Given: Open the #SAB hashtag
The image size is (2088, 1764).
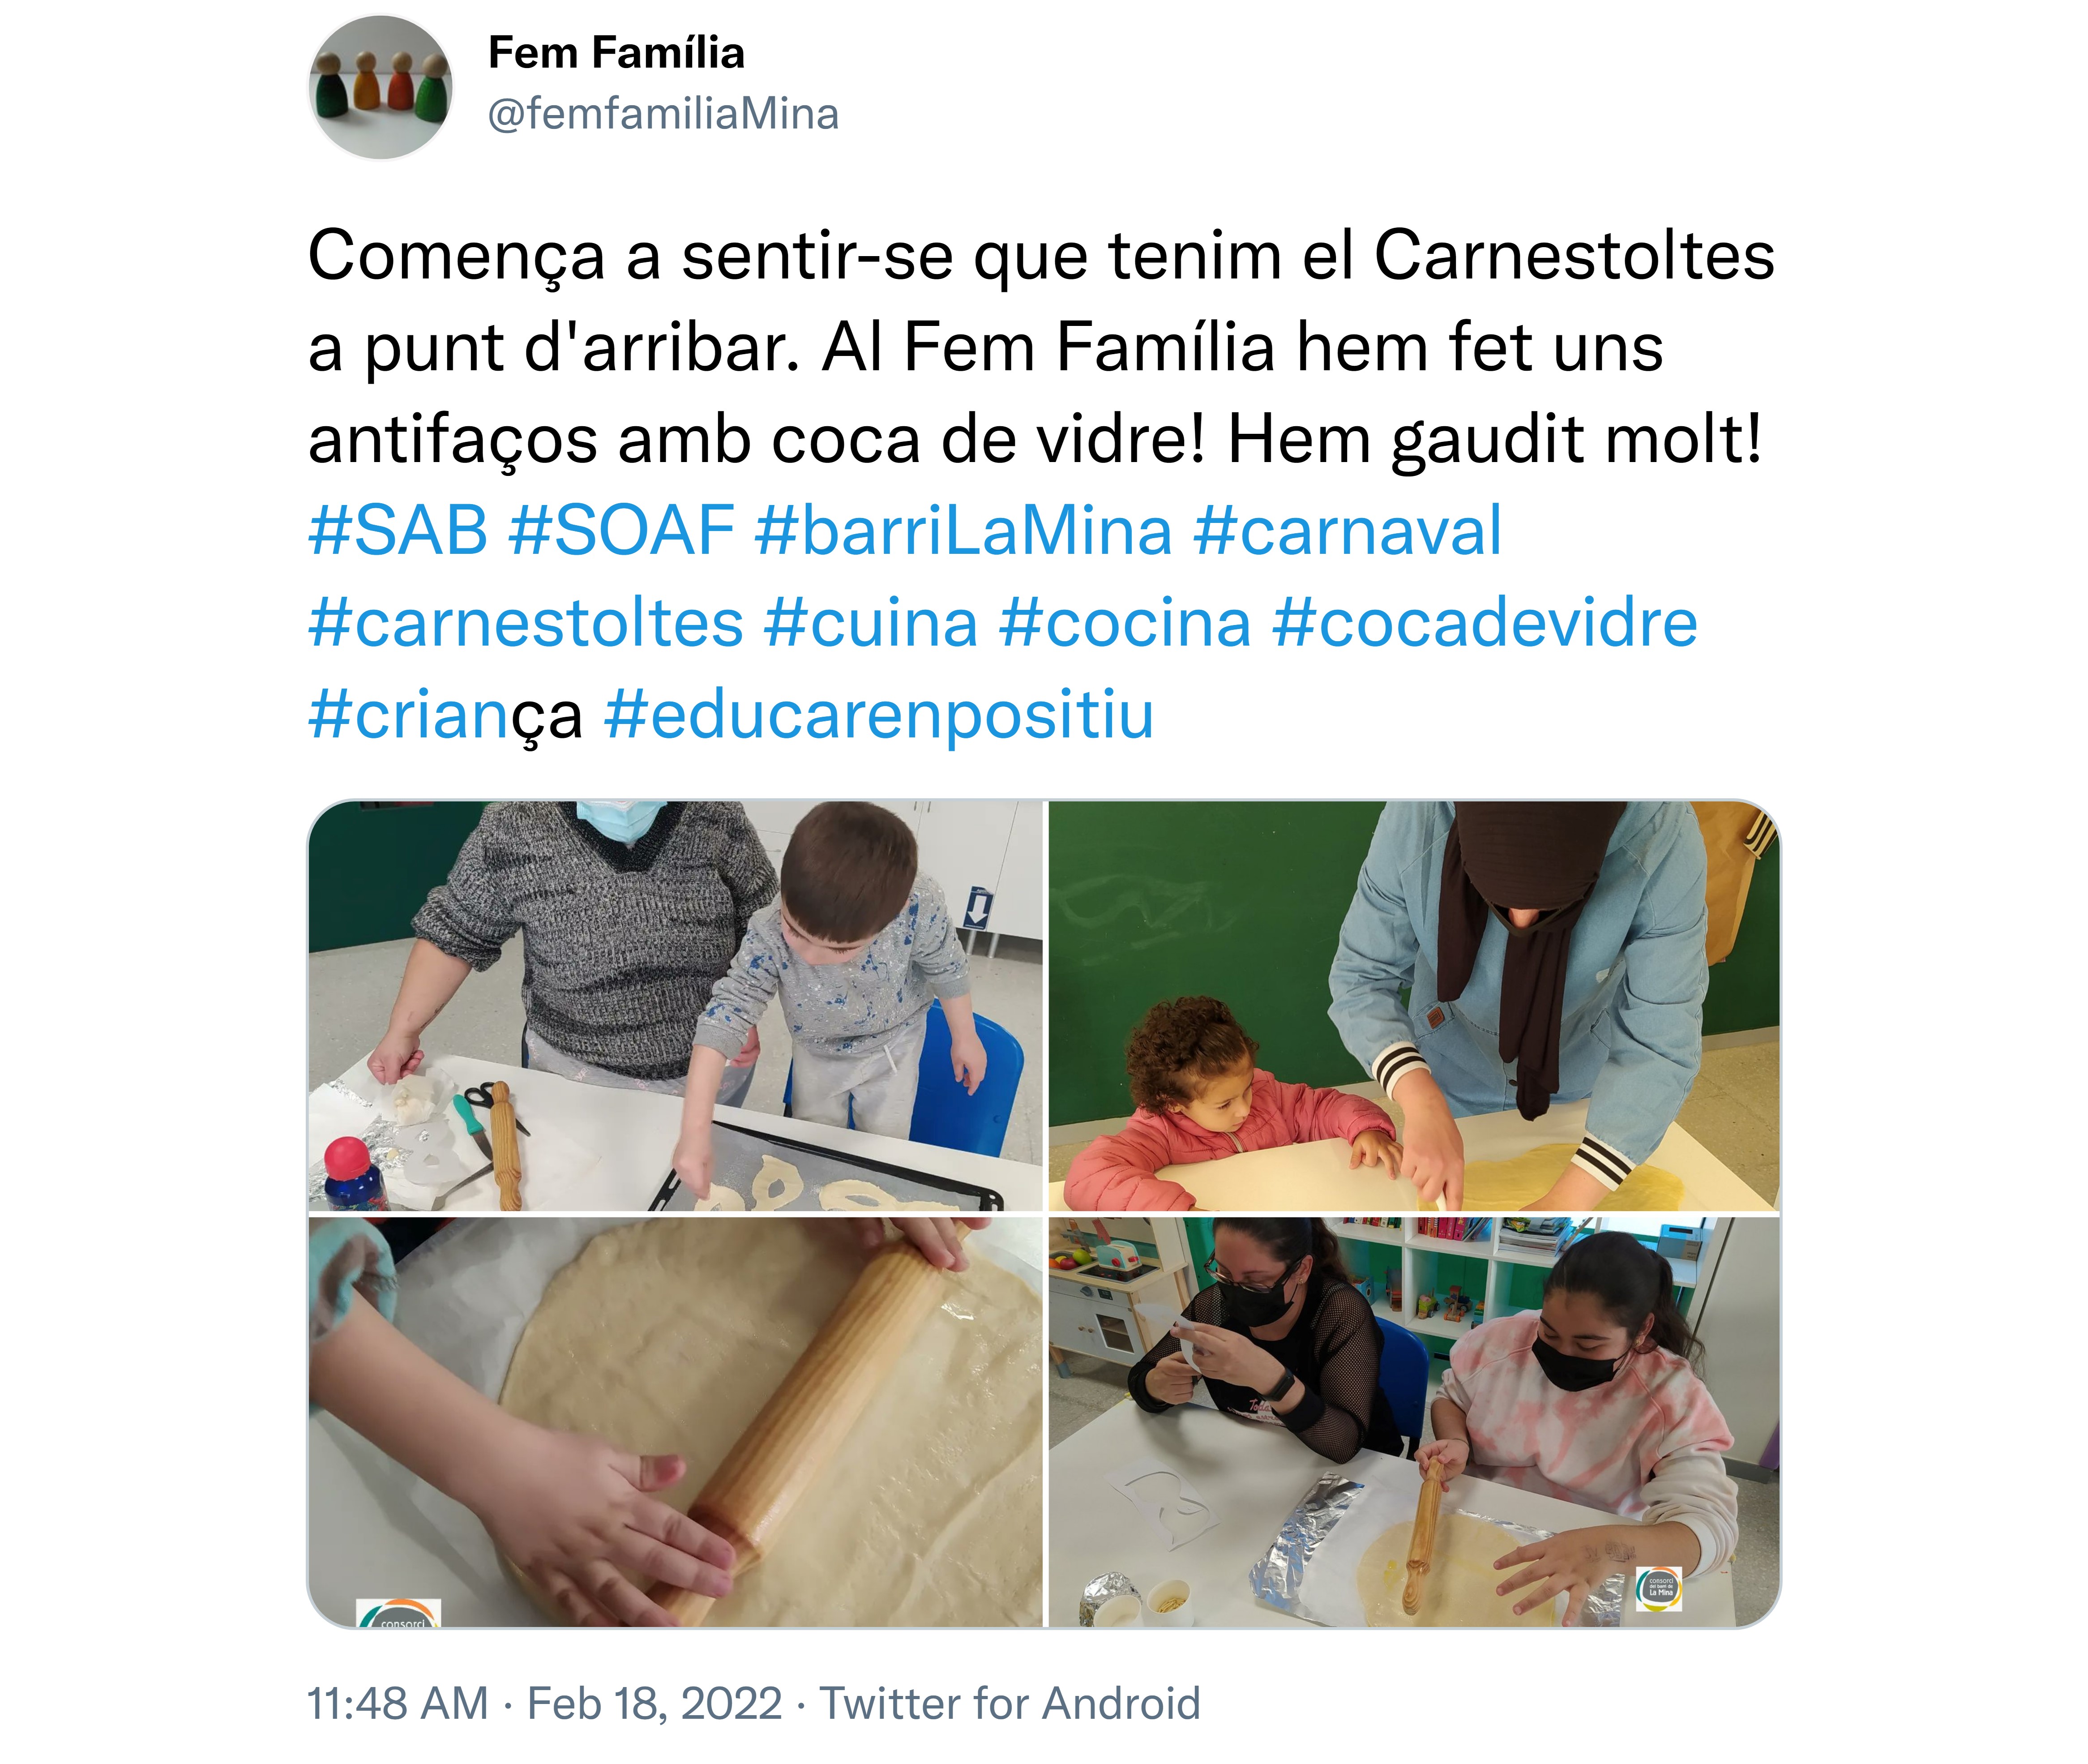Looking at the screenshot, I should (398, 530).
